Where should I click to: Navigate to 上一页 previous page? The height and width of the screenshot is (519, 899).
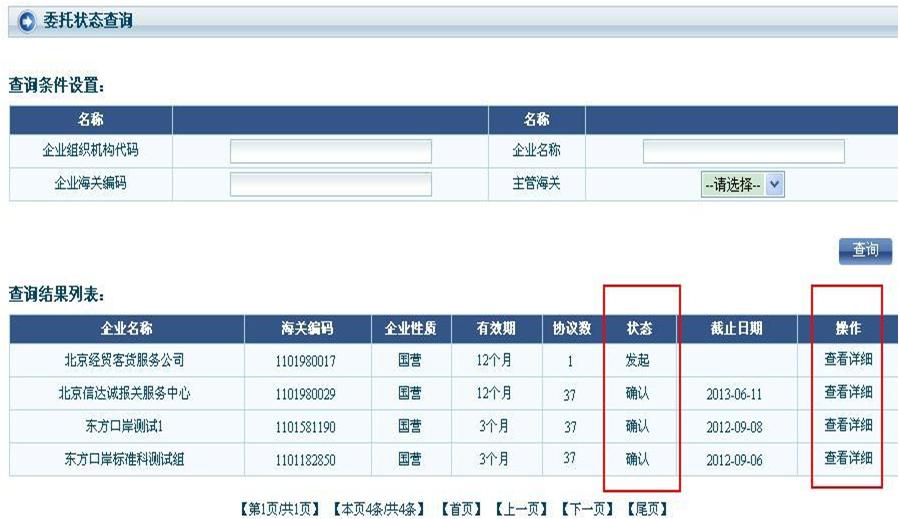[521, 509]
